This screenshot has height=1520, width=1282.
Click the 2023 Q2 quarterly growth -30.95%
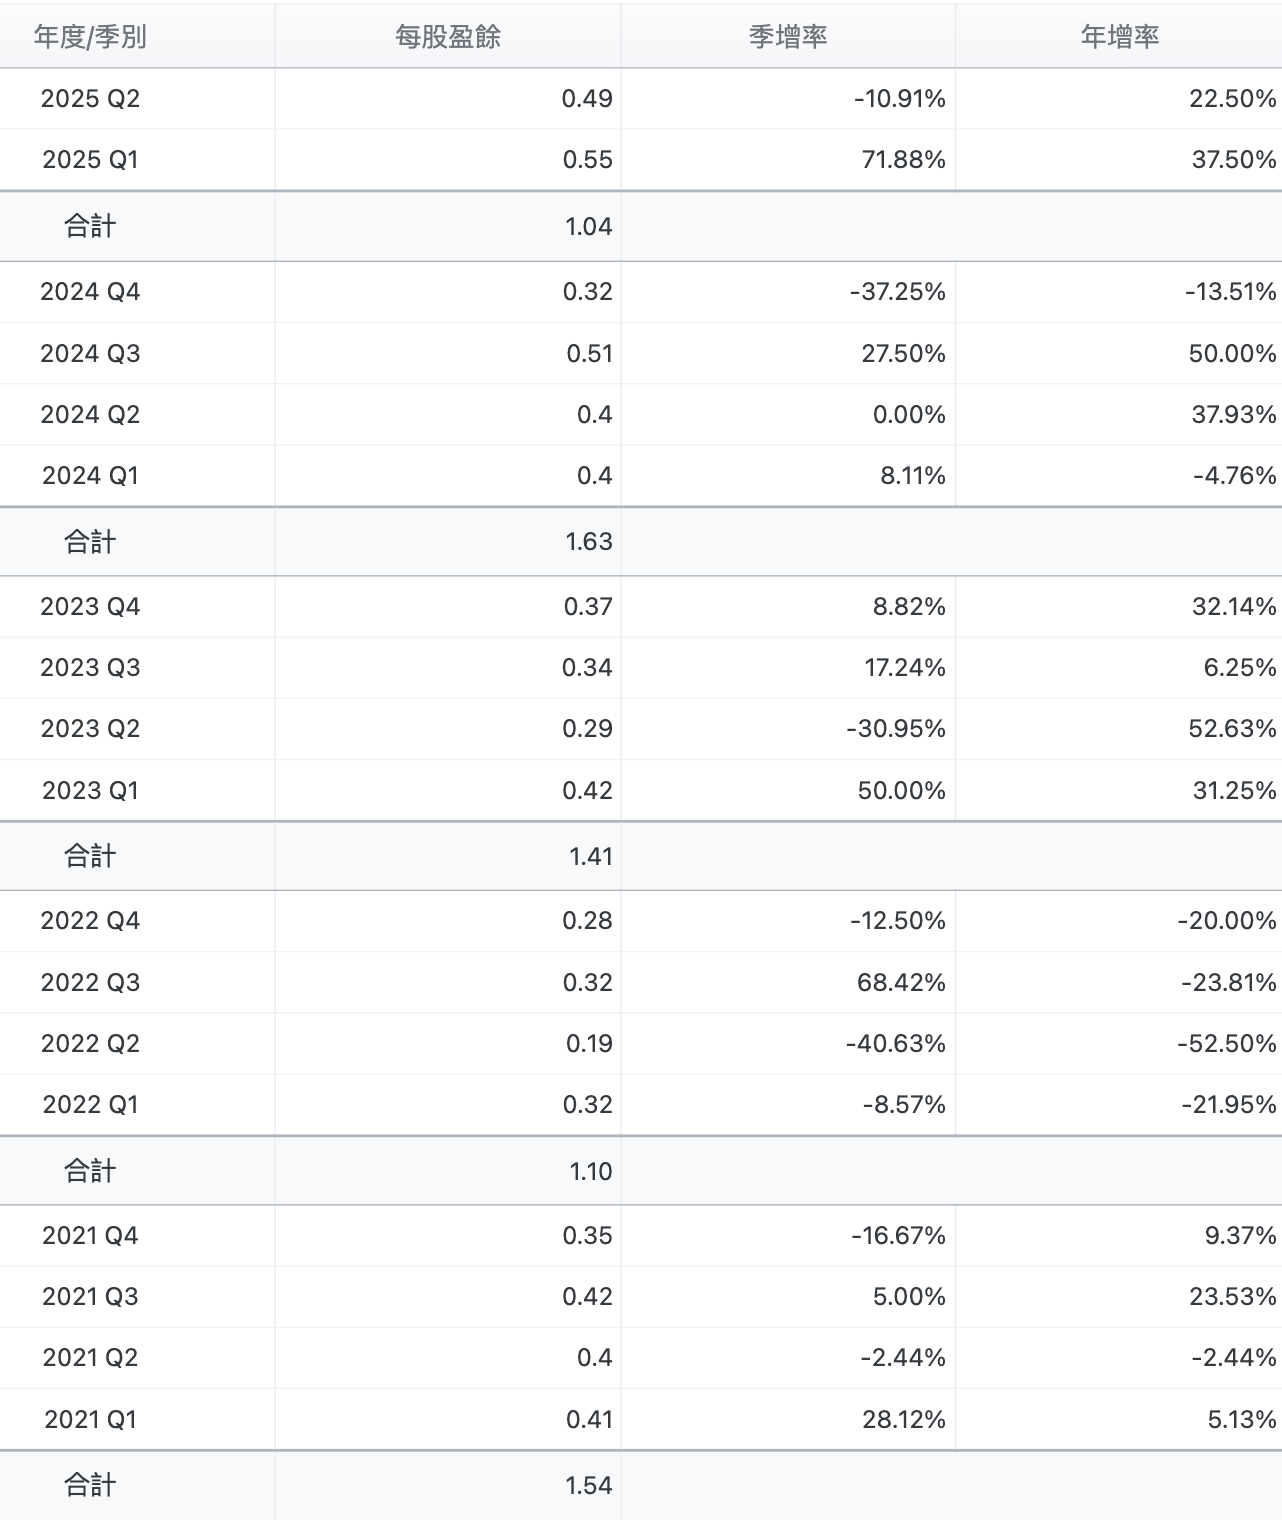coord(895,729)
